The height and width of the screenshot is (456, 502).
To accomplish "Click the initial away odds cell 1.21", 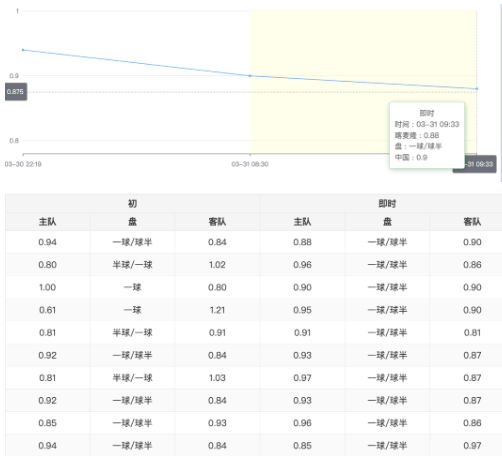I will pyautogui.click(x=217, y=310).
